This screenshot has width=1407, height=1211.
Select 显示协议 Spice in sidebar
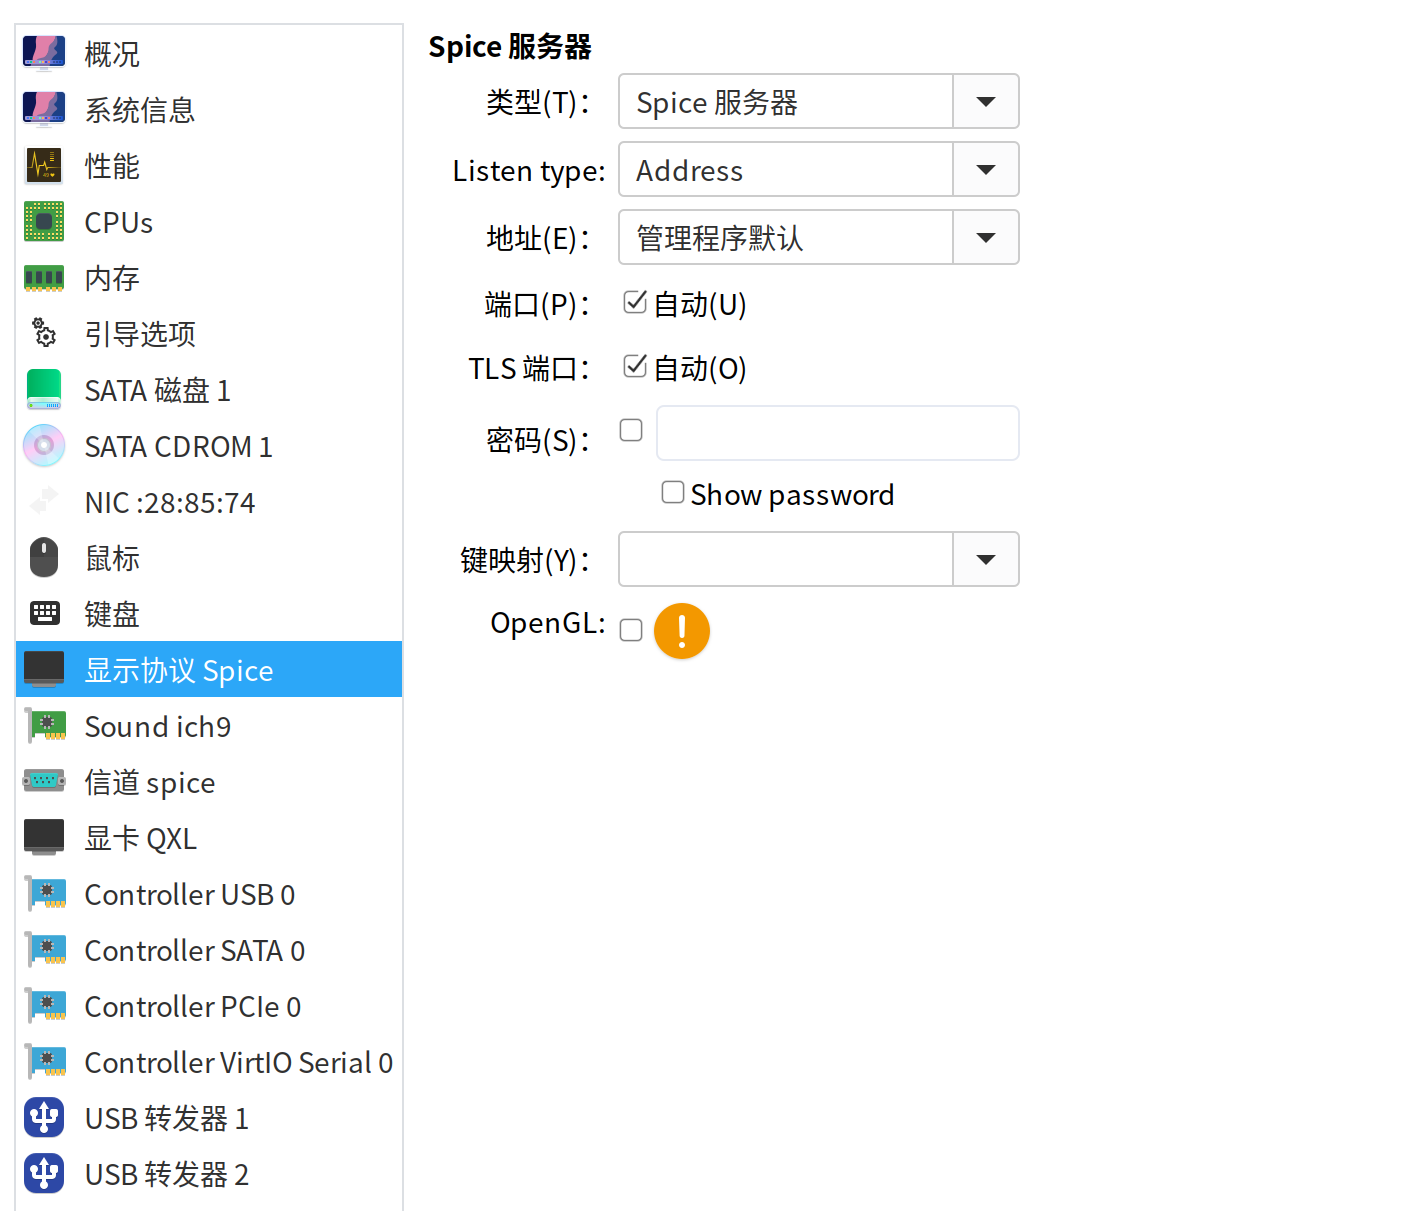click(178, 669)
